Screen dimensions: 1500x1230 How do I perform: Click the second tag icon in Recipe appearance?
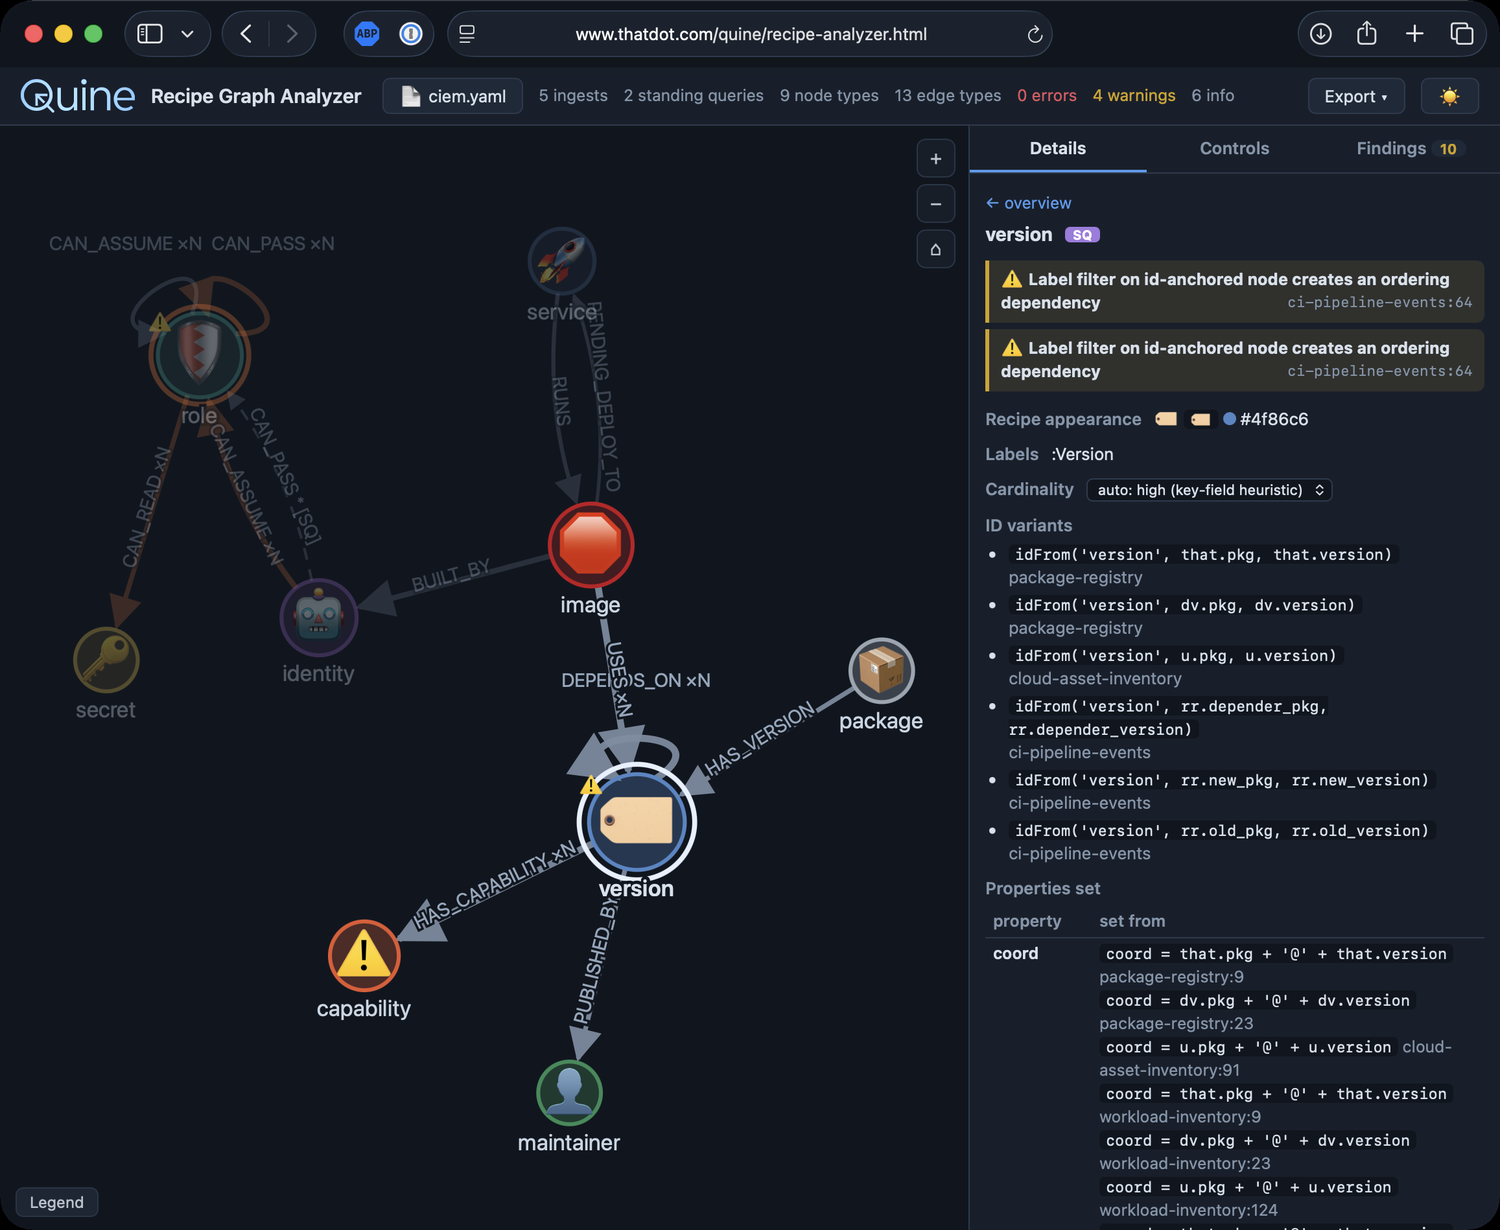tap(1200, 419)
